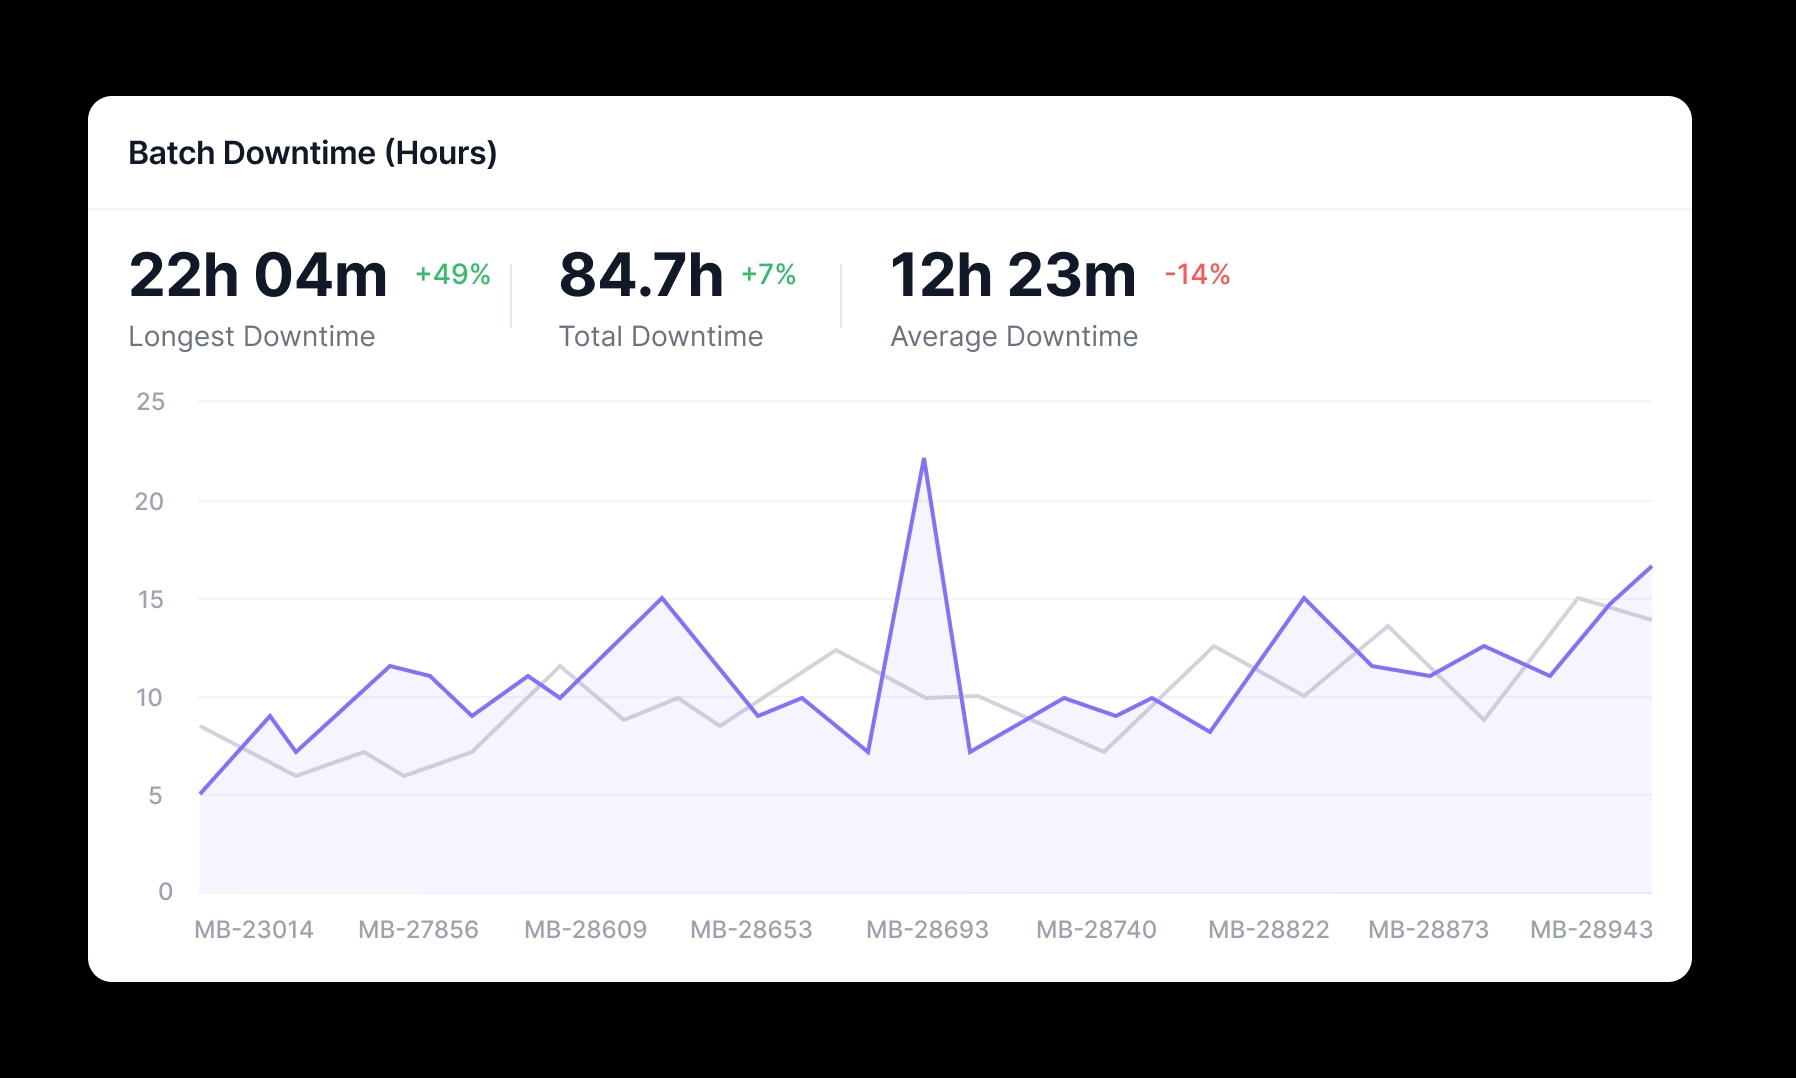1796x1078 pixels.
Task: Click the MB-28822 axis label
Action: tap(1268, 930)
